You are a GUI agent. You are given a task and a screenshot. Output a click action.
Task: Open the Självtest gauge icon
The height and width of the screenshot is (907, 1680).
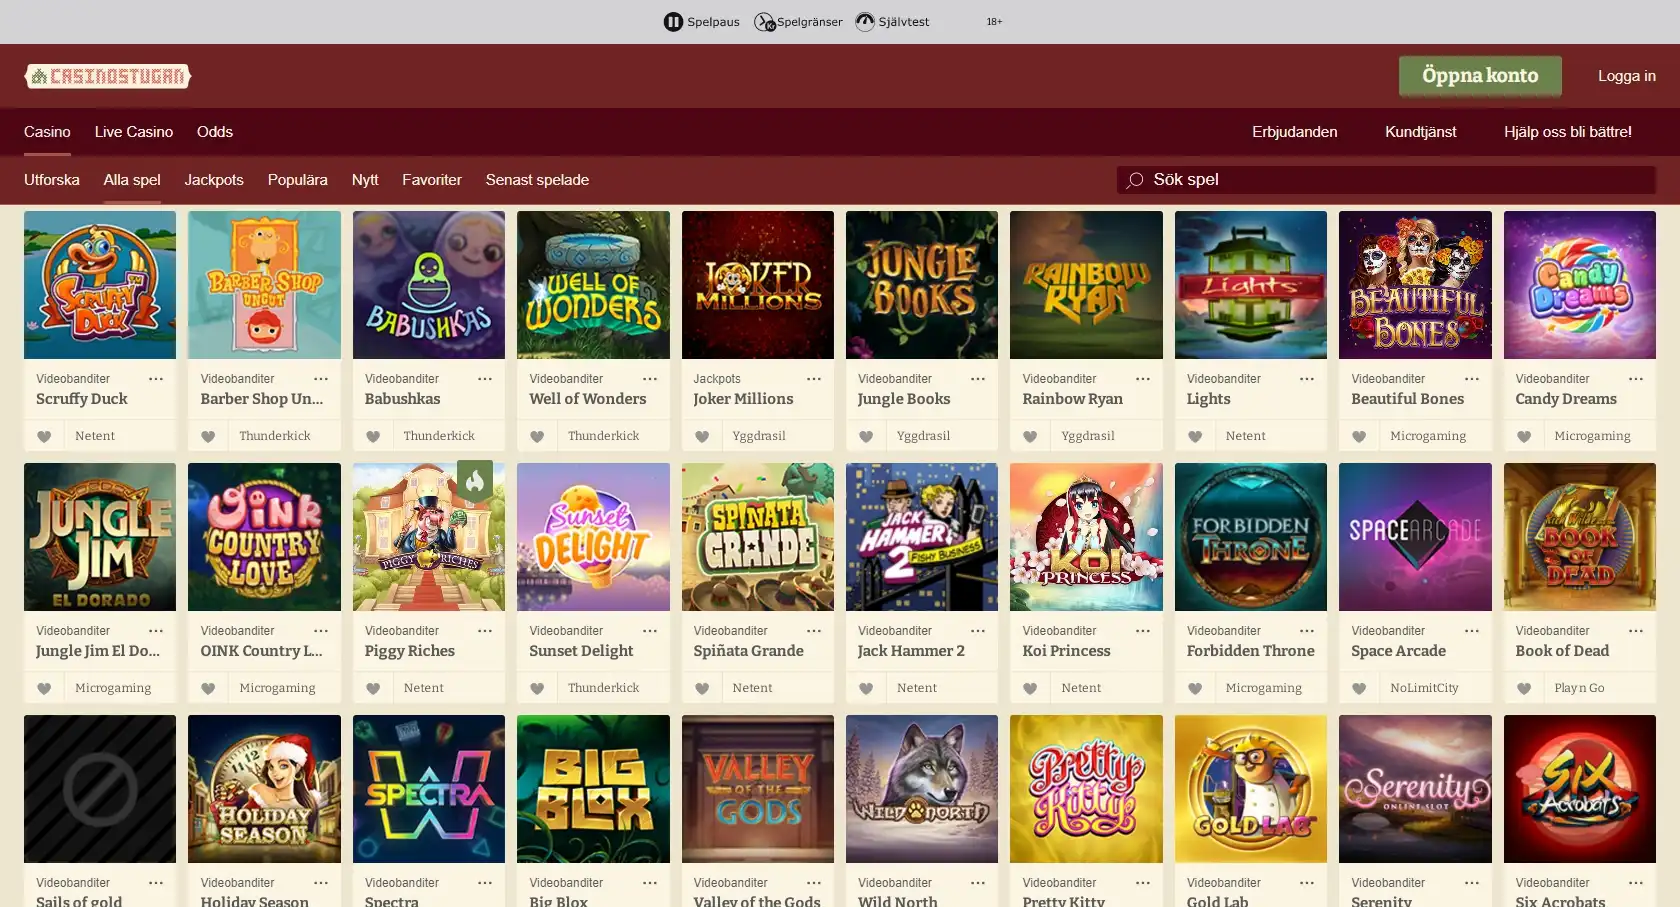865,22
